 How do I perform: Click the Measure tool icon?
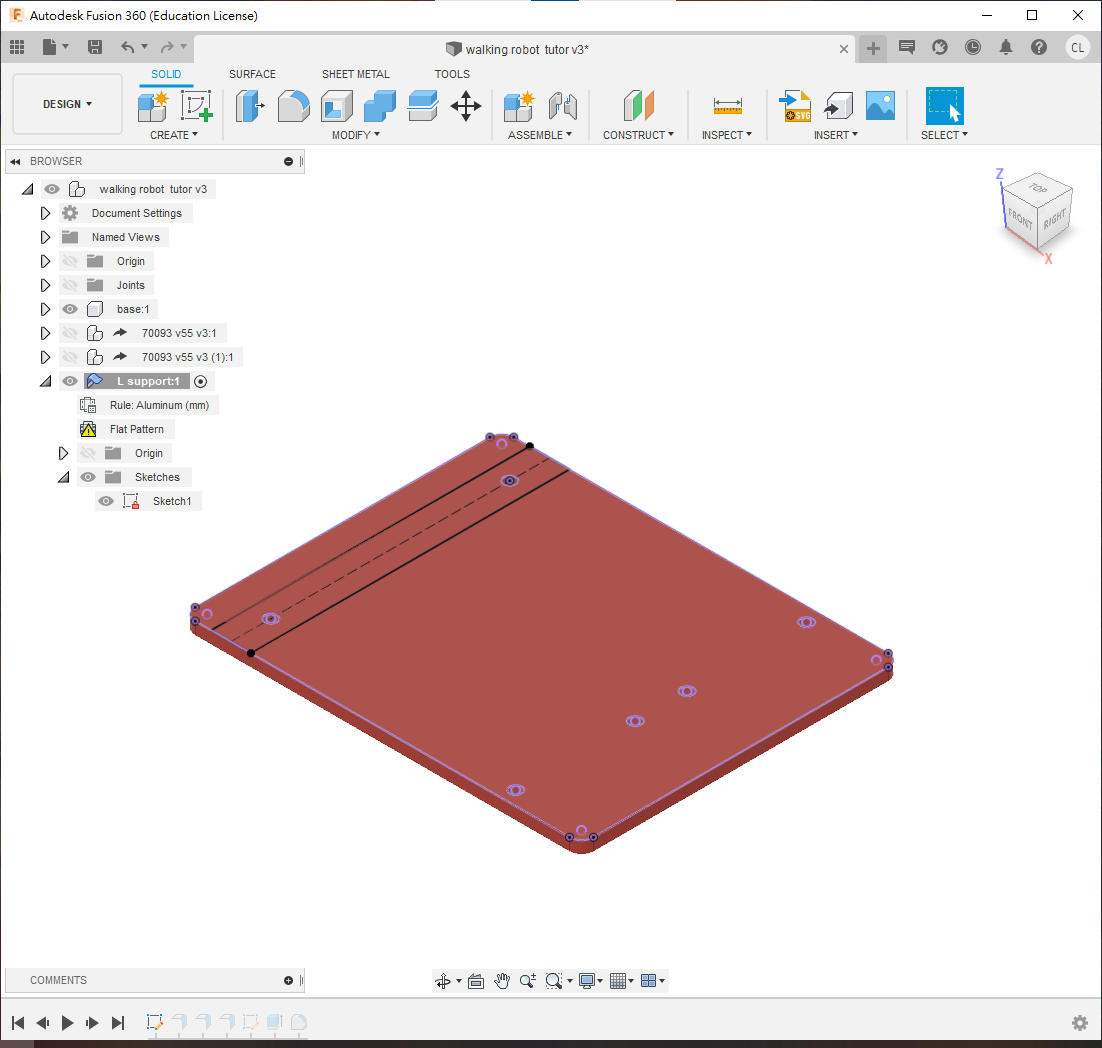tap(727, 105)
